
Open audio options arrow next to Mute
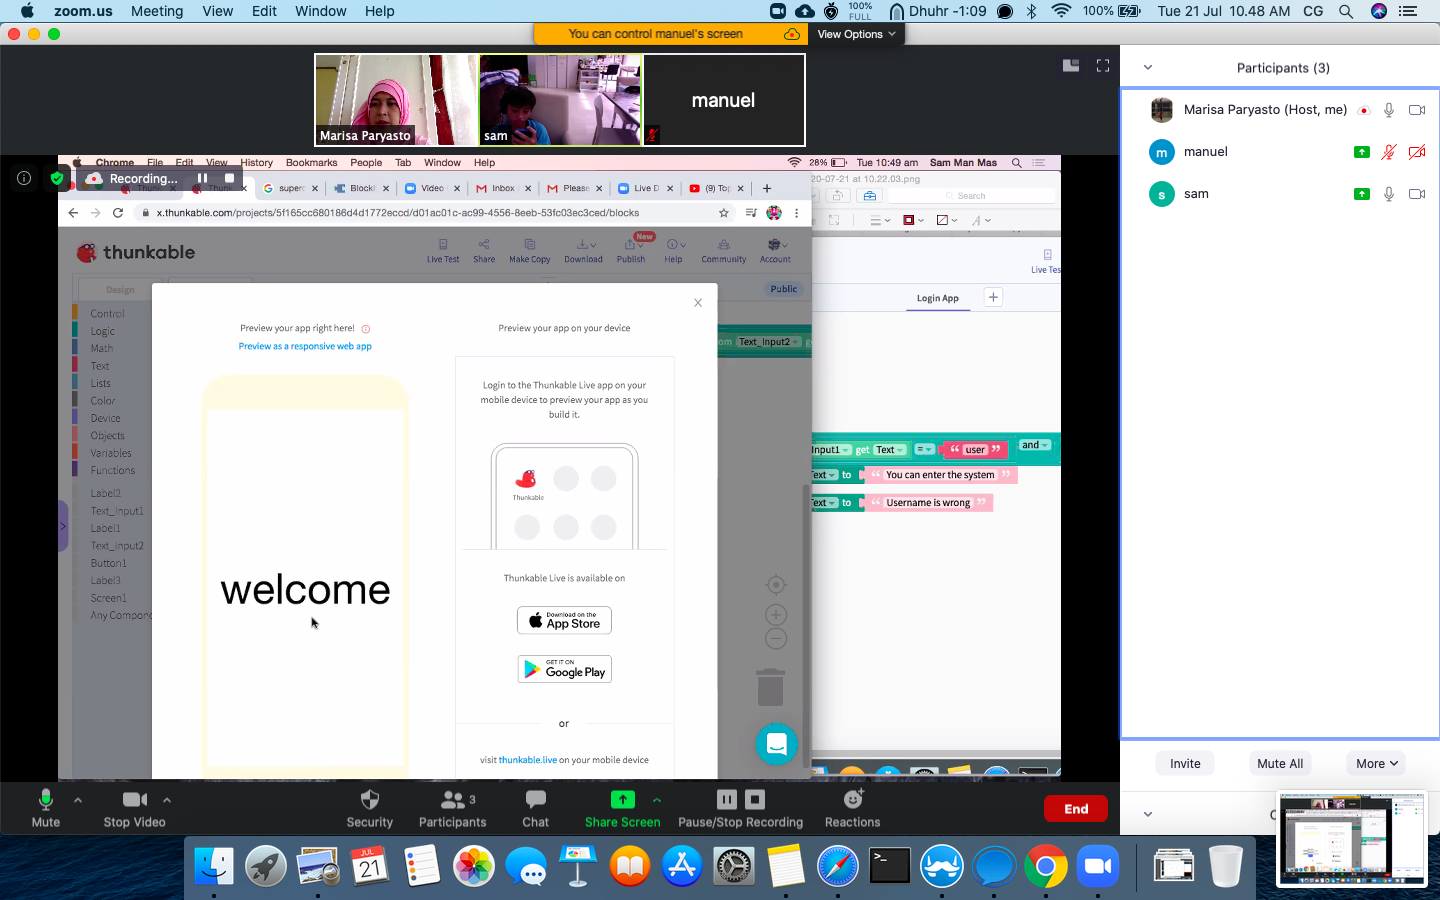(x=78, y=800)
